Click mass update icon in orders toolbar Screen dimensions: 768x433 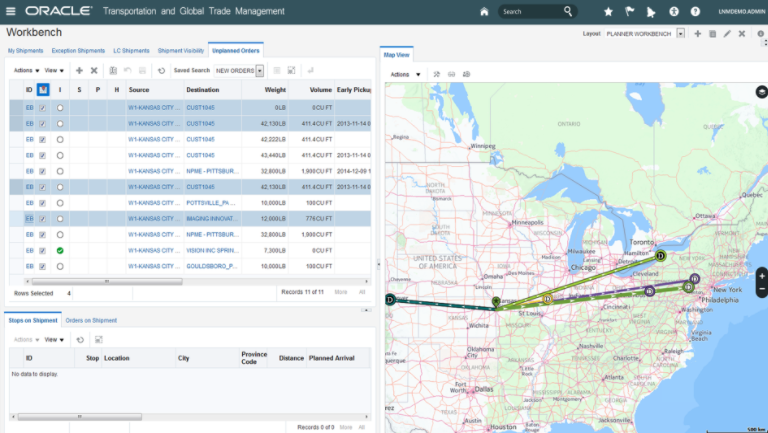(113, 71)
